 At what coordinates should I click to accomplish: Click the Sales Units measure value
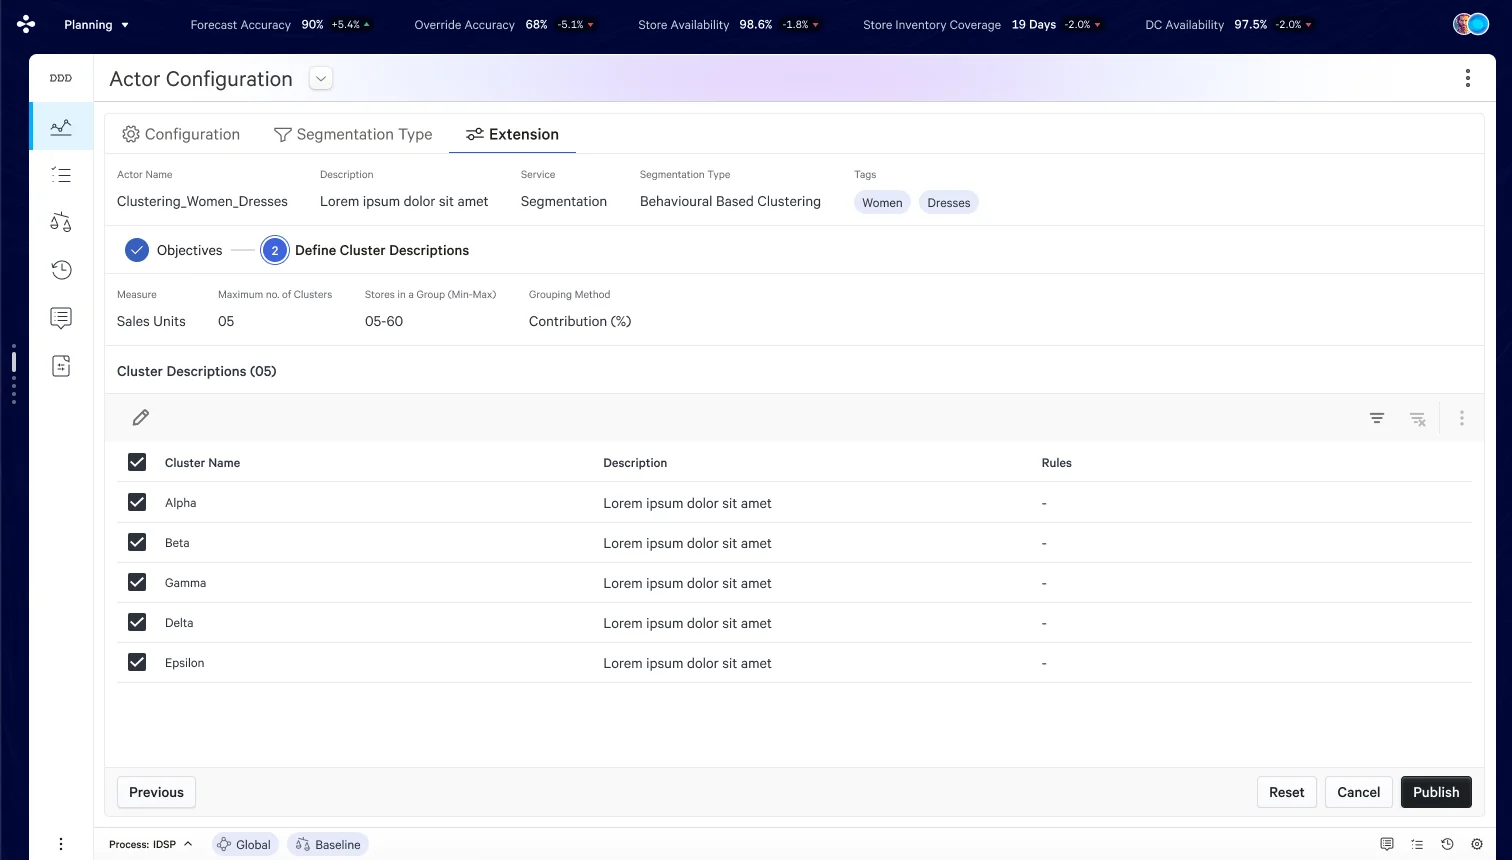151,321
